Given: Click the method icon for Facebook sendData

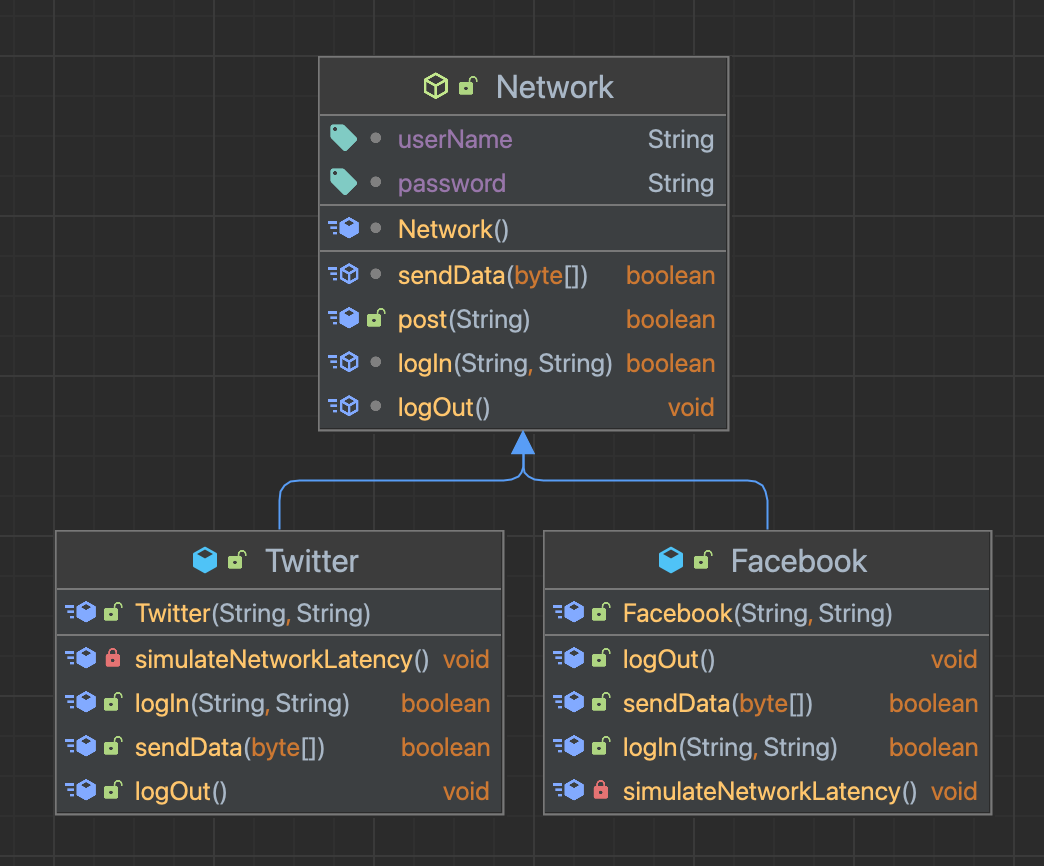Looking at the screenshot, I should (569, 702).
